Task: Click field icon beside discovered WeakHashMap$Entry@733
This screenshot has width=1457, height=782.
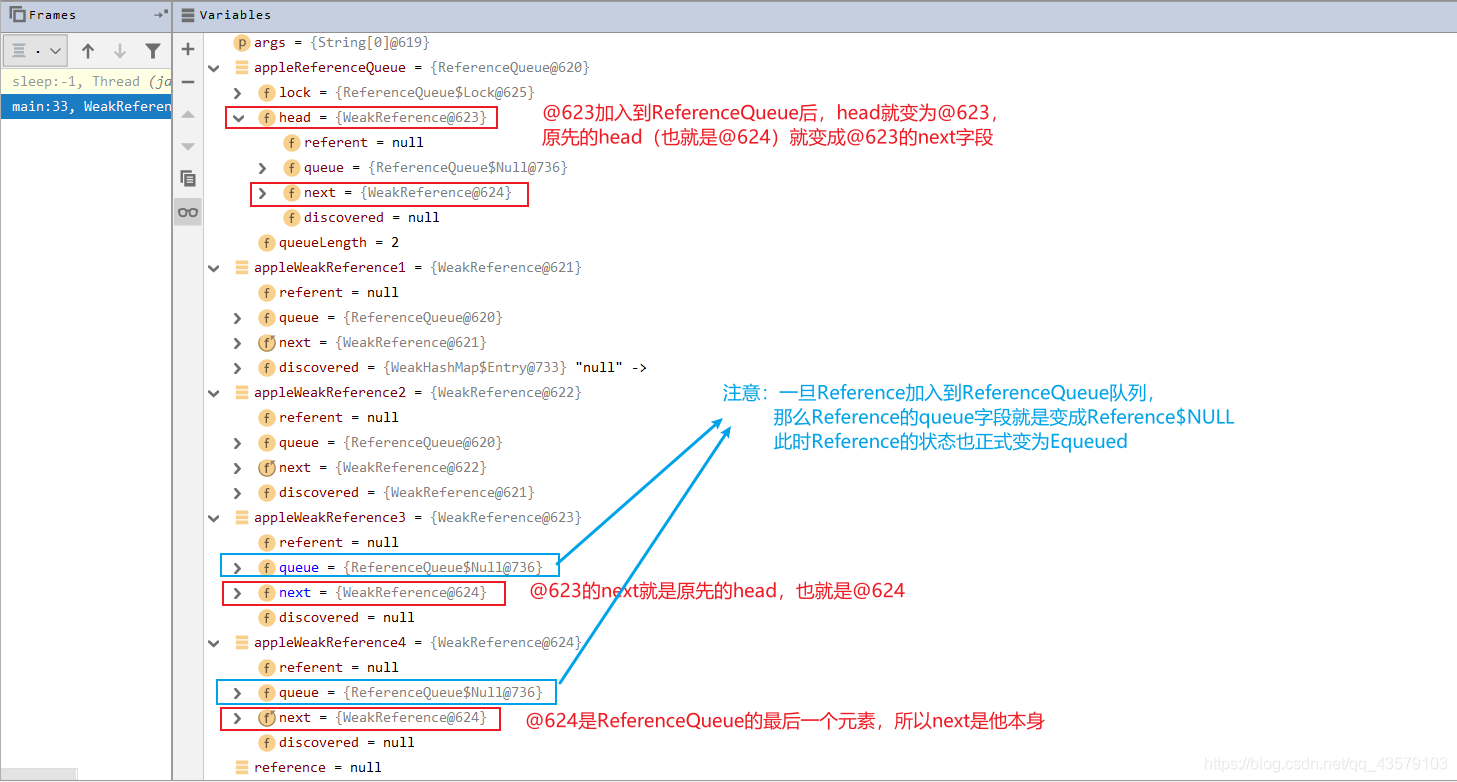Action: pos(266,368)
